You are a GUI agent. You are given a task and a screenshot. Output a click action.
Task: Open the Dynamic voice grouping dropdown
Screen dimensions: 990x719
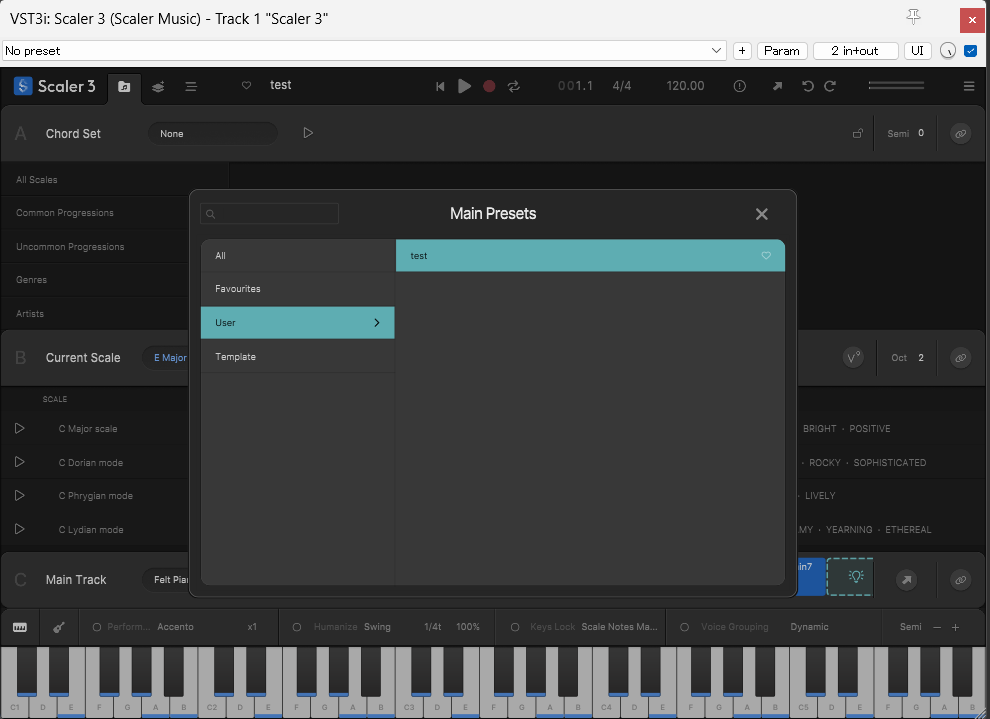pos(809,627)
